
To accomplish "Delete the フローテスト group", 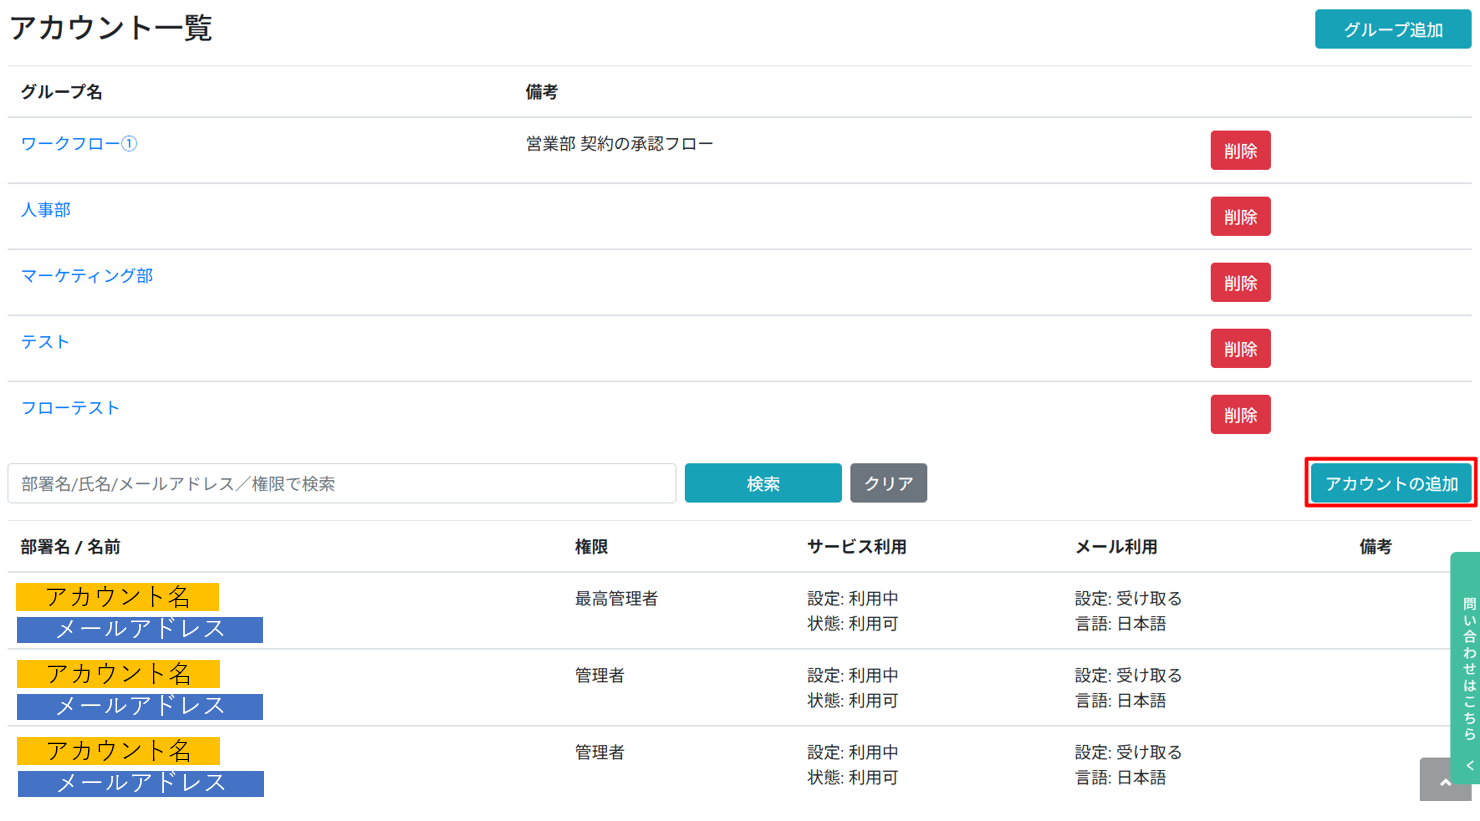I will (x=1240, y=414).
